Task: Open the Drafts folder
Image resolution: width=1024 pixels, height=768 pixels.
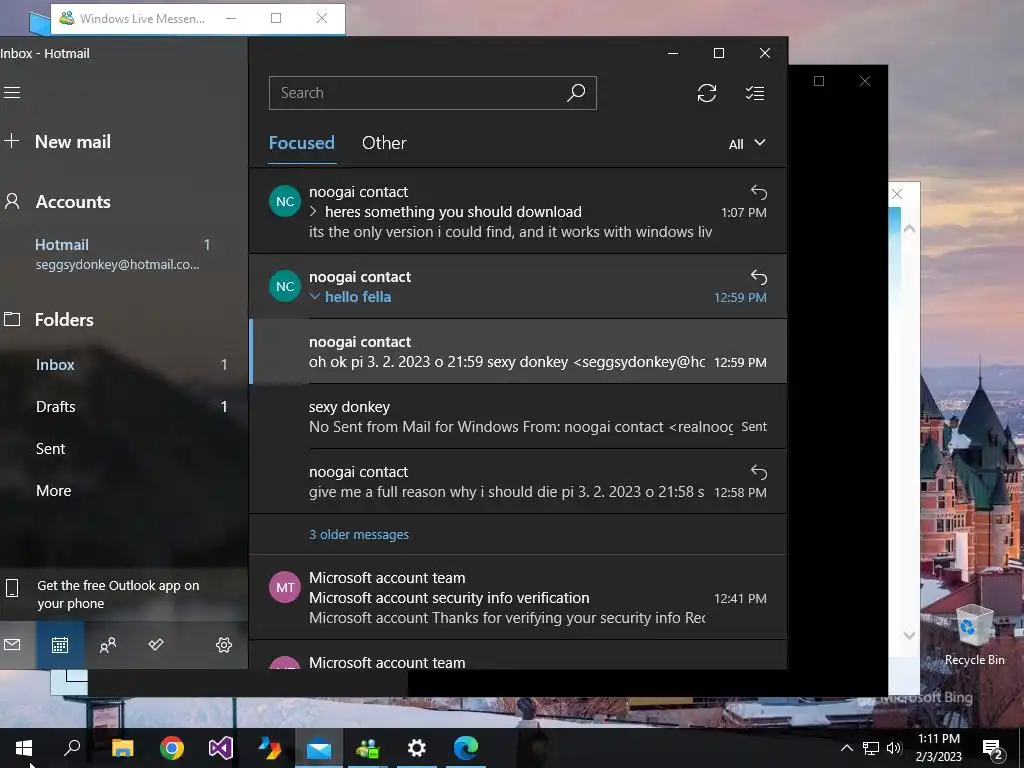Action: pyautogui.click(x=124, y=406)
